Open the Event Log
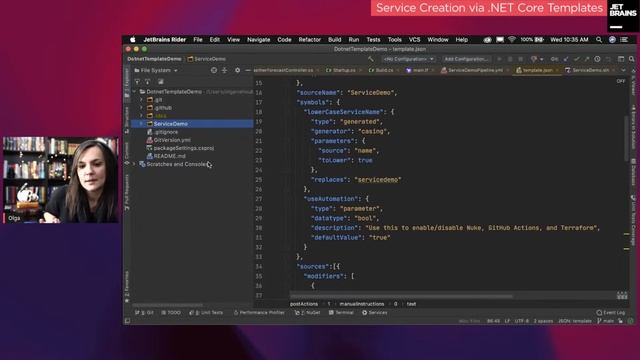 pyautogui.click(x=611, y=313)
